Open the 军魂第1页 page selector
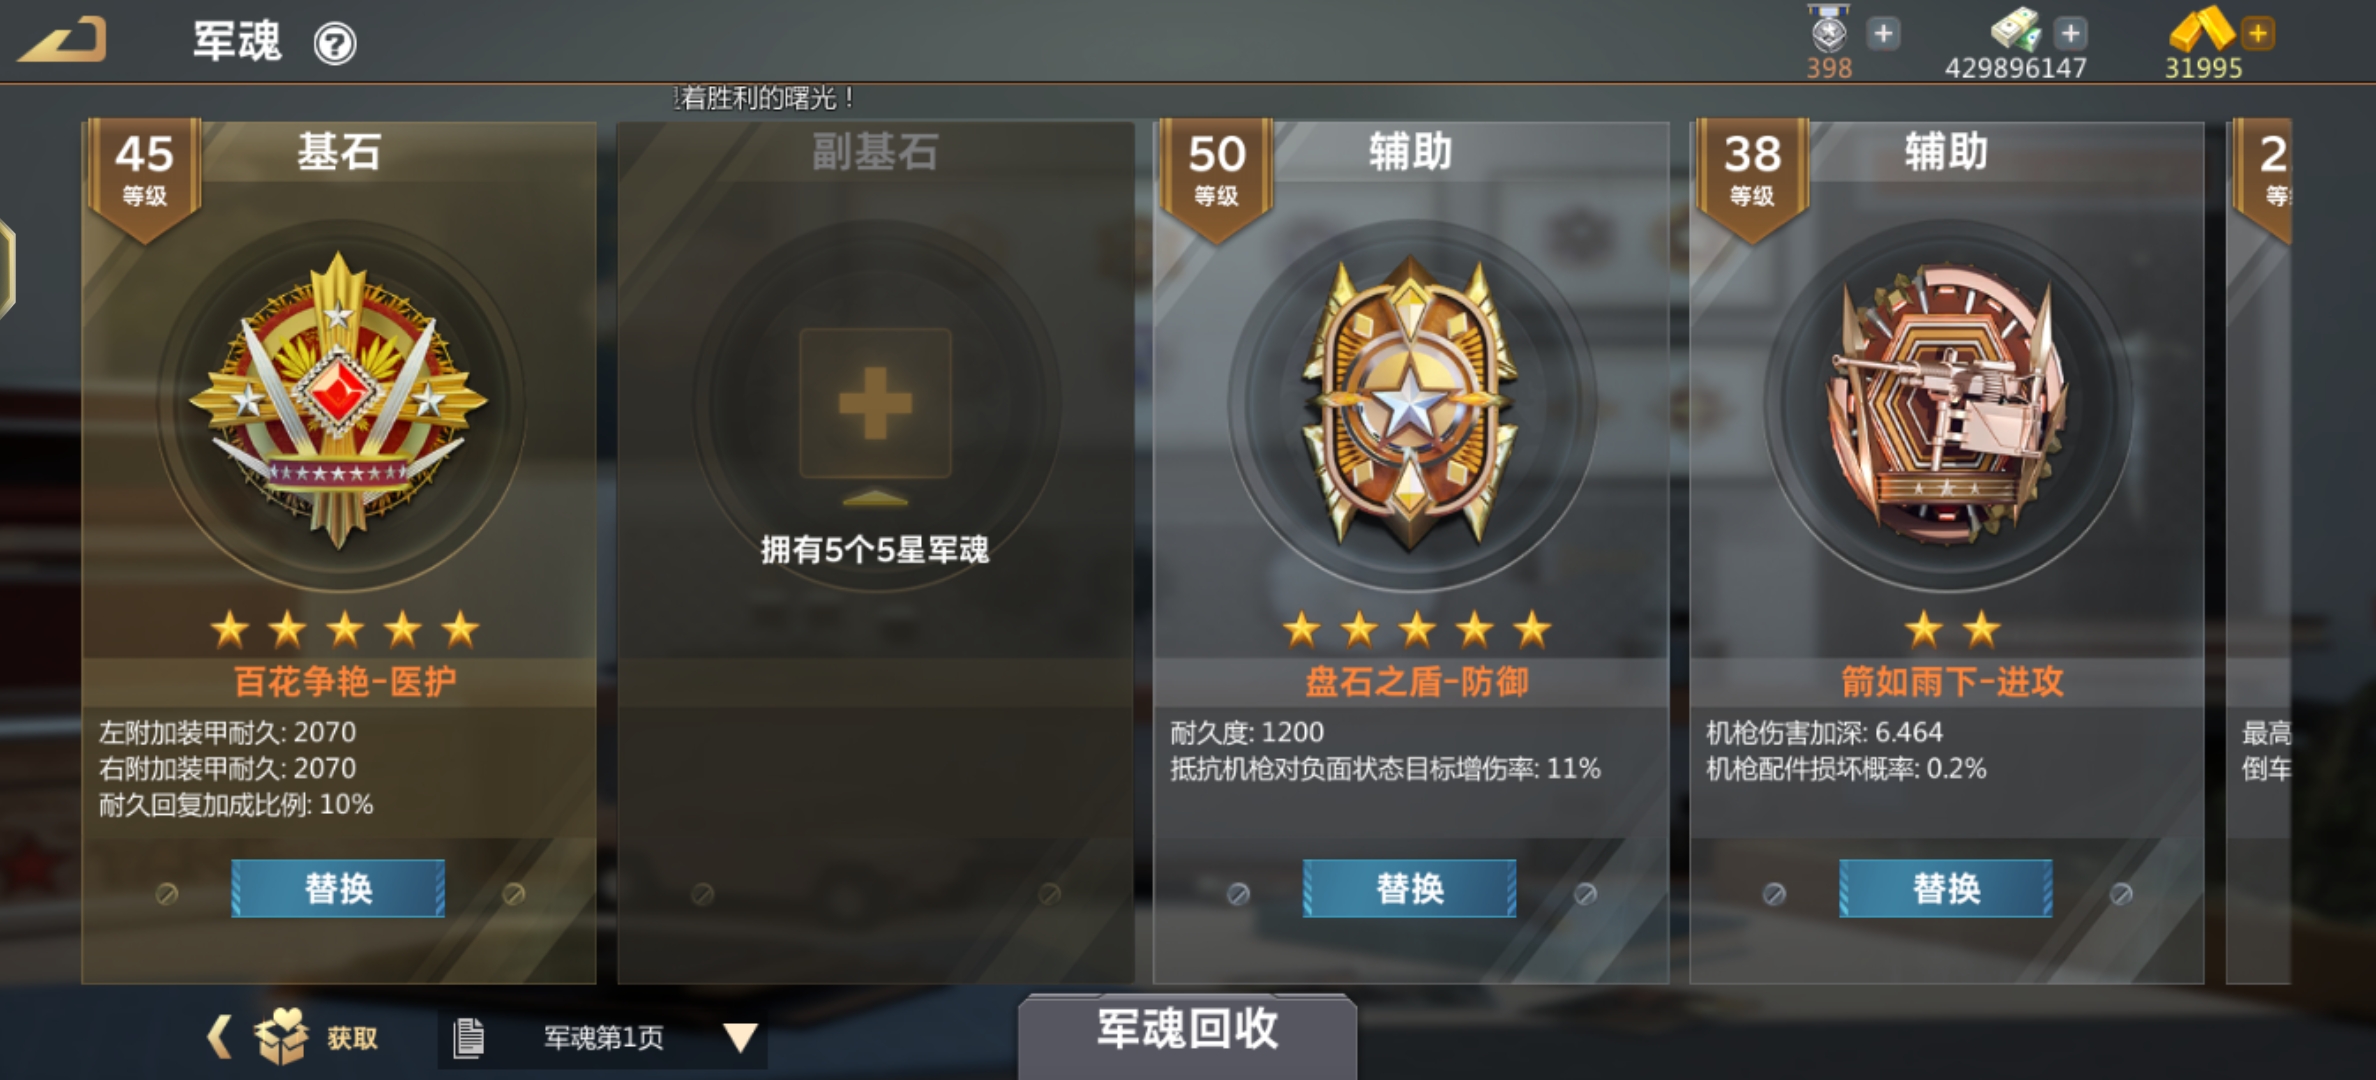The height and width of the screenshot is (1080, 2376). click(x=603, y=1037)
